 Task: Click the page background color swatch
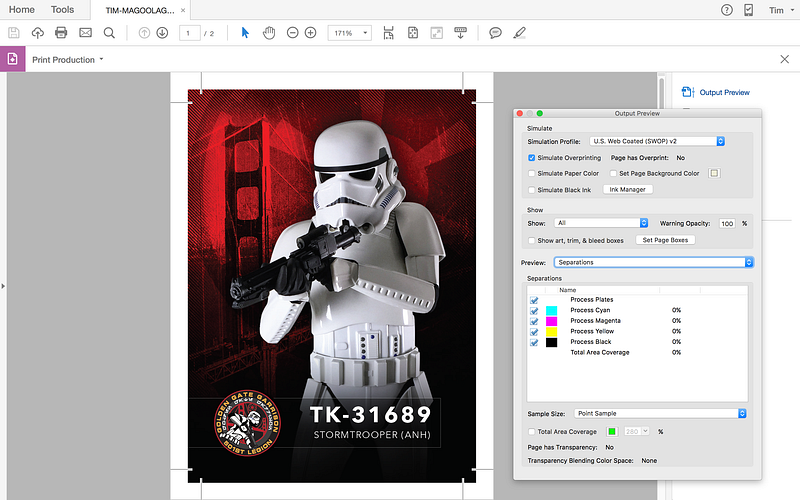tap(714, 173)
